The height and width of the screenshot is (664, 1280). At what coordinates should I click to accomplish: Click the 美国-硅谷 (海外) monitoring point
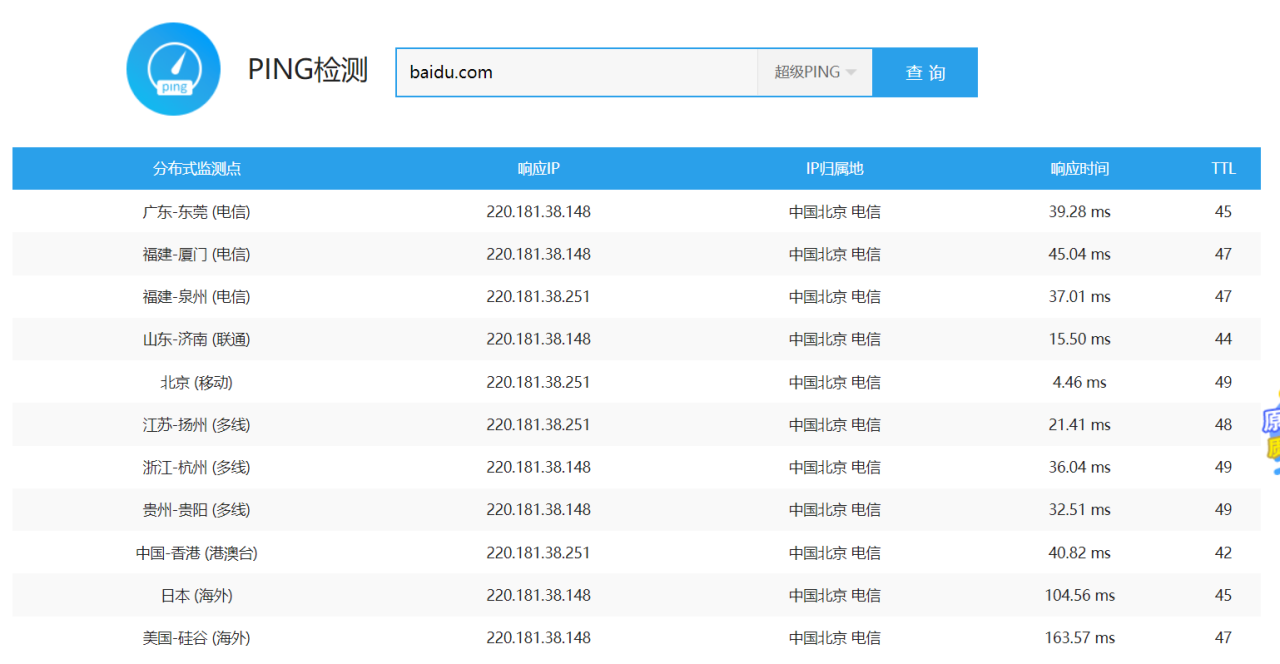197,637
